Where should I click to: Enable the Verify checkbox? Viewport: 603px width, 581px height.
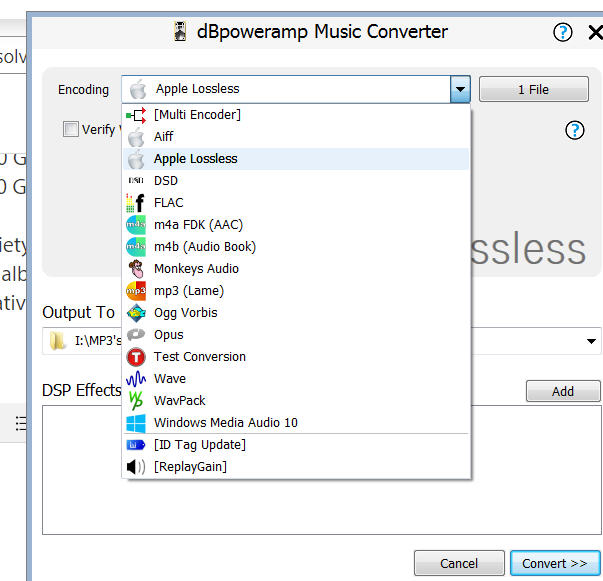pos(71,129)
